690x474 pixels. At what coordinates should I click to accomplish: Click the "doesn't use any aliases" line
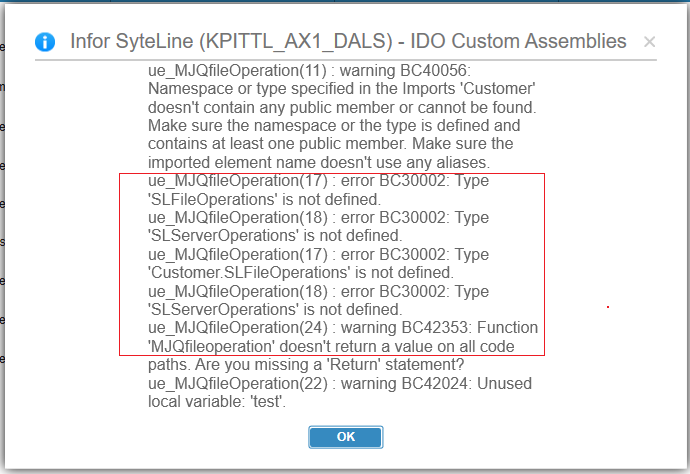click(319, 162)
